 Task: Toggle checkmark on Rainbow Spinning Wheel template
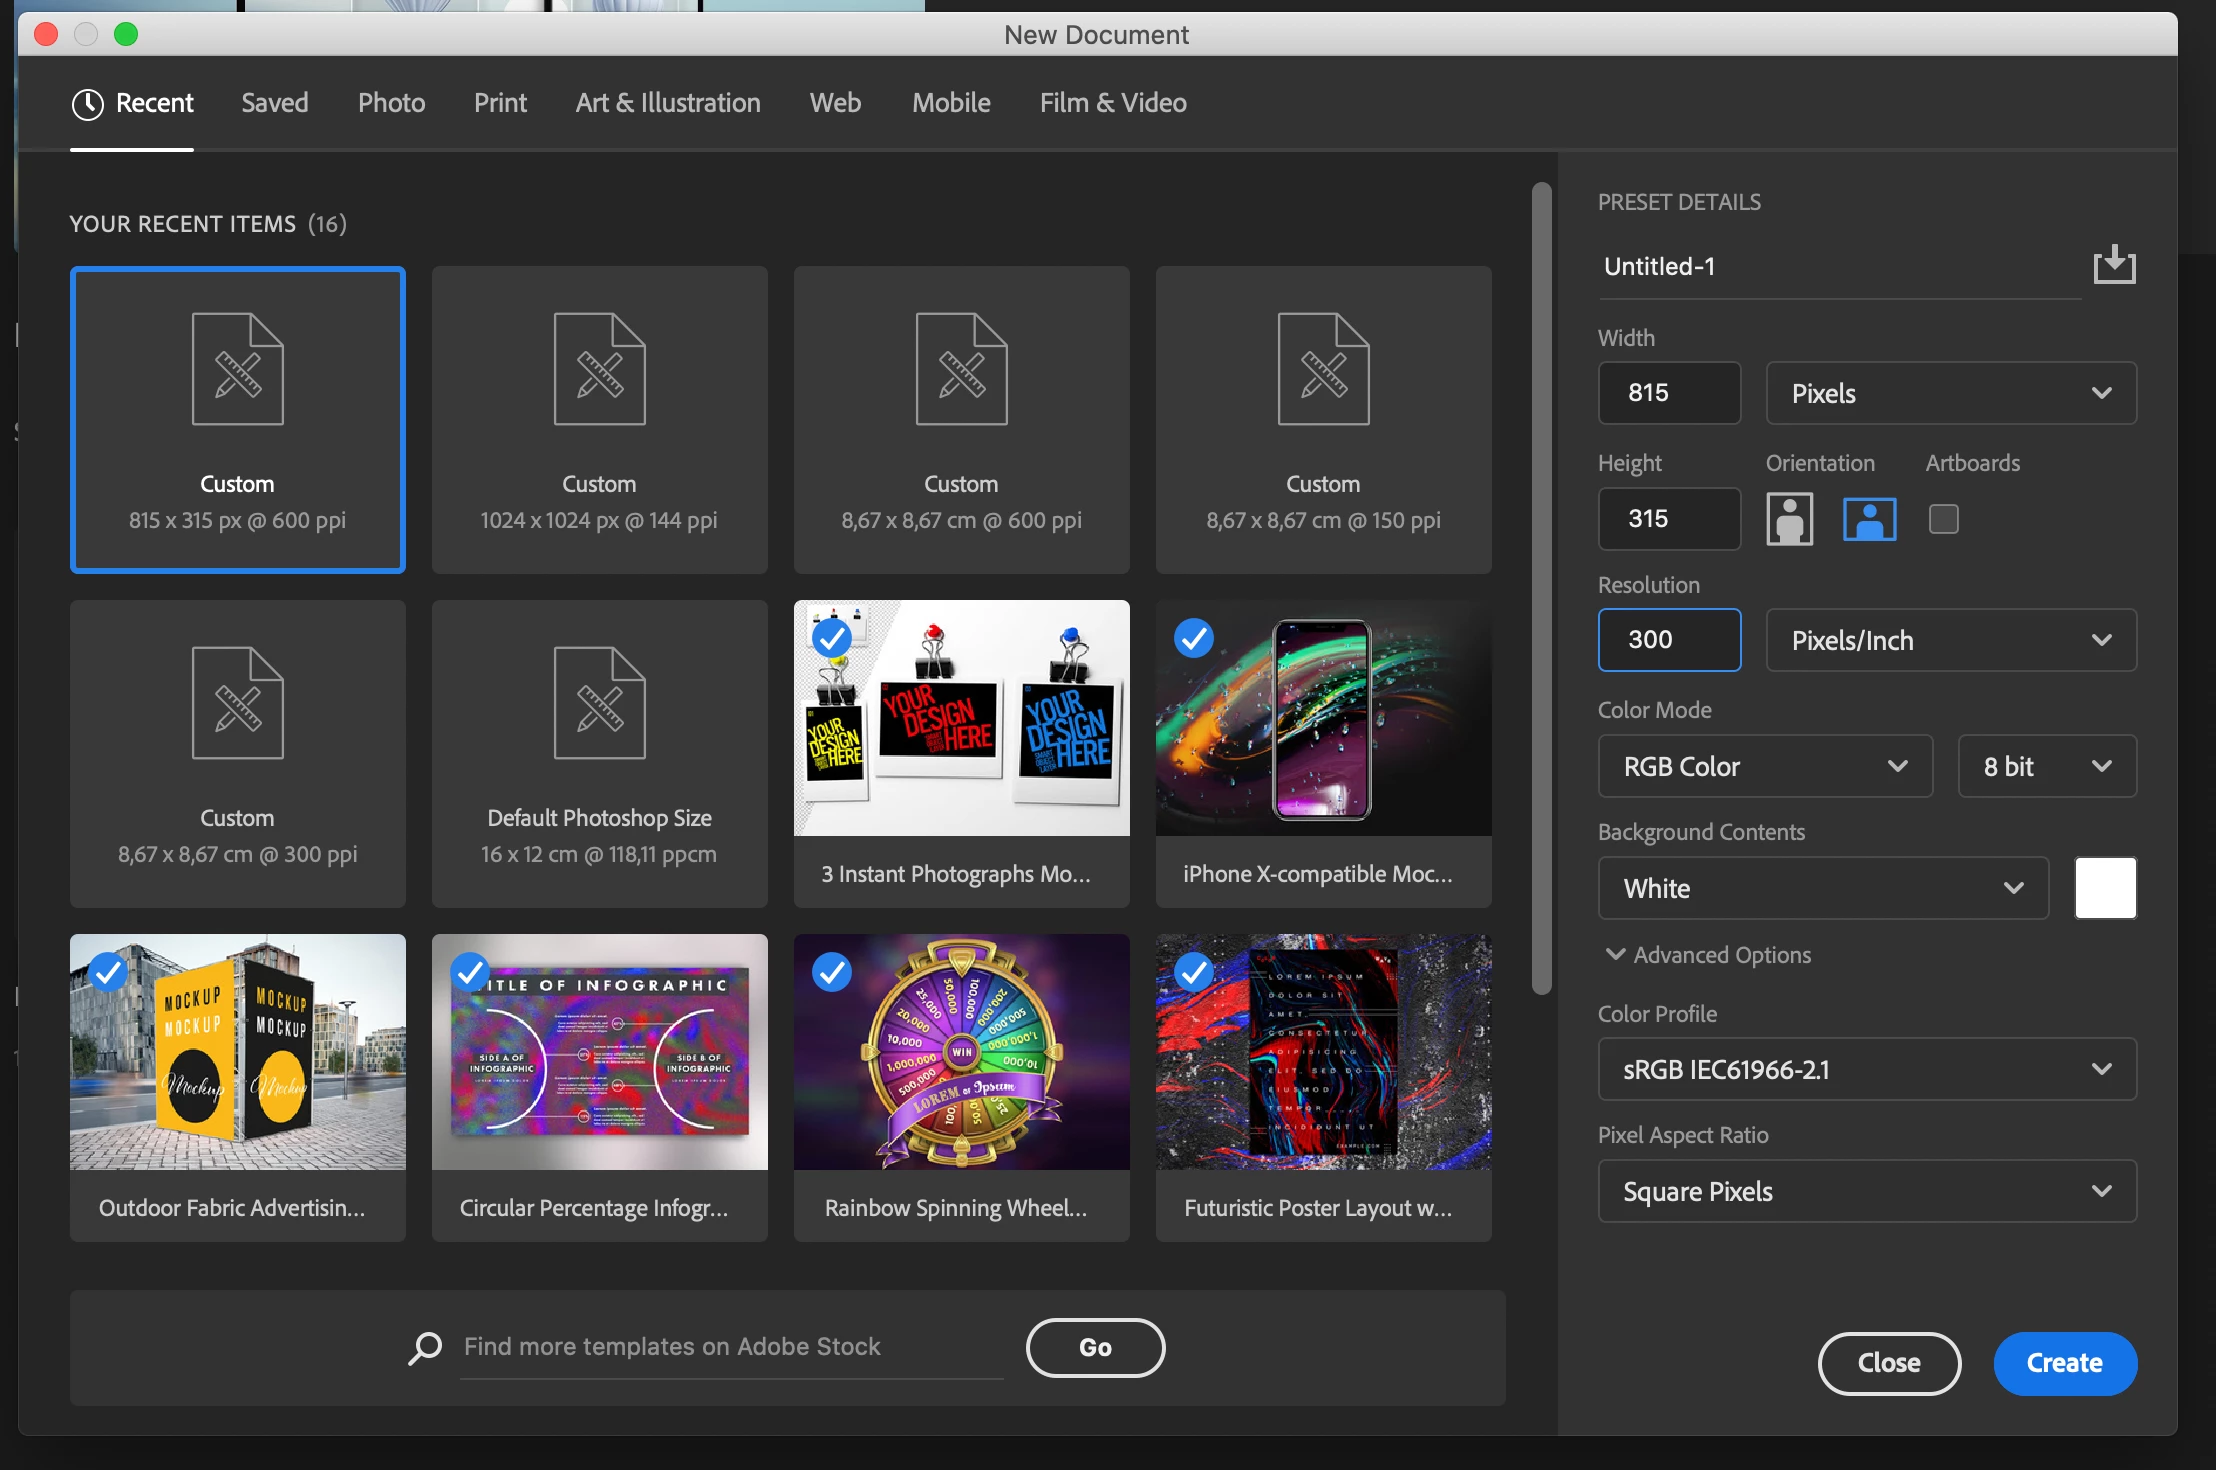point(832,972)
